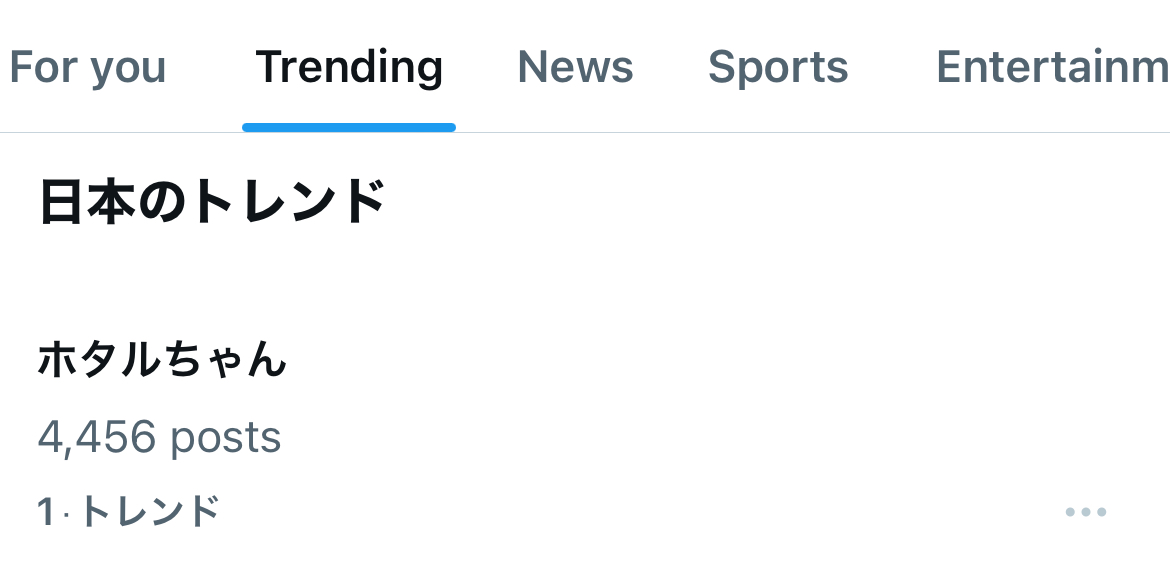Switch to the For you tab
This screenshot has height=581, width=1170.
(x=87, y=68)
